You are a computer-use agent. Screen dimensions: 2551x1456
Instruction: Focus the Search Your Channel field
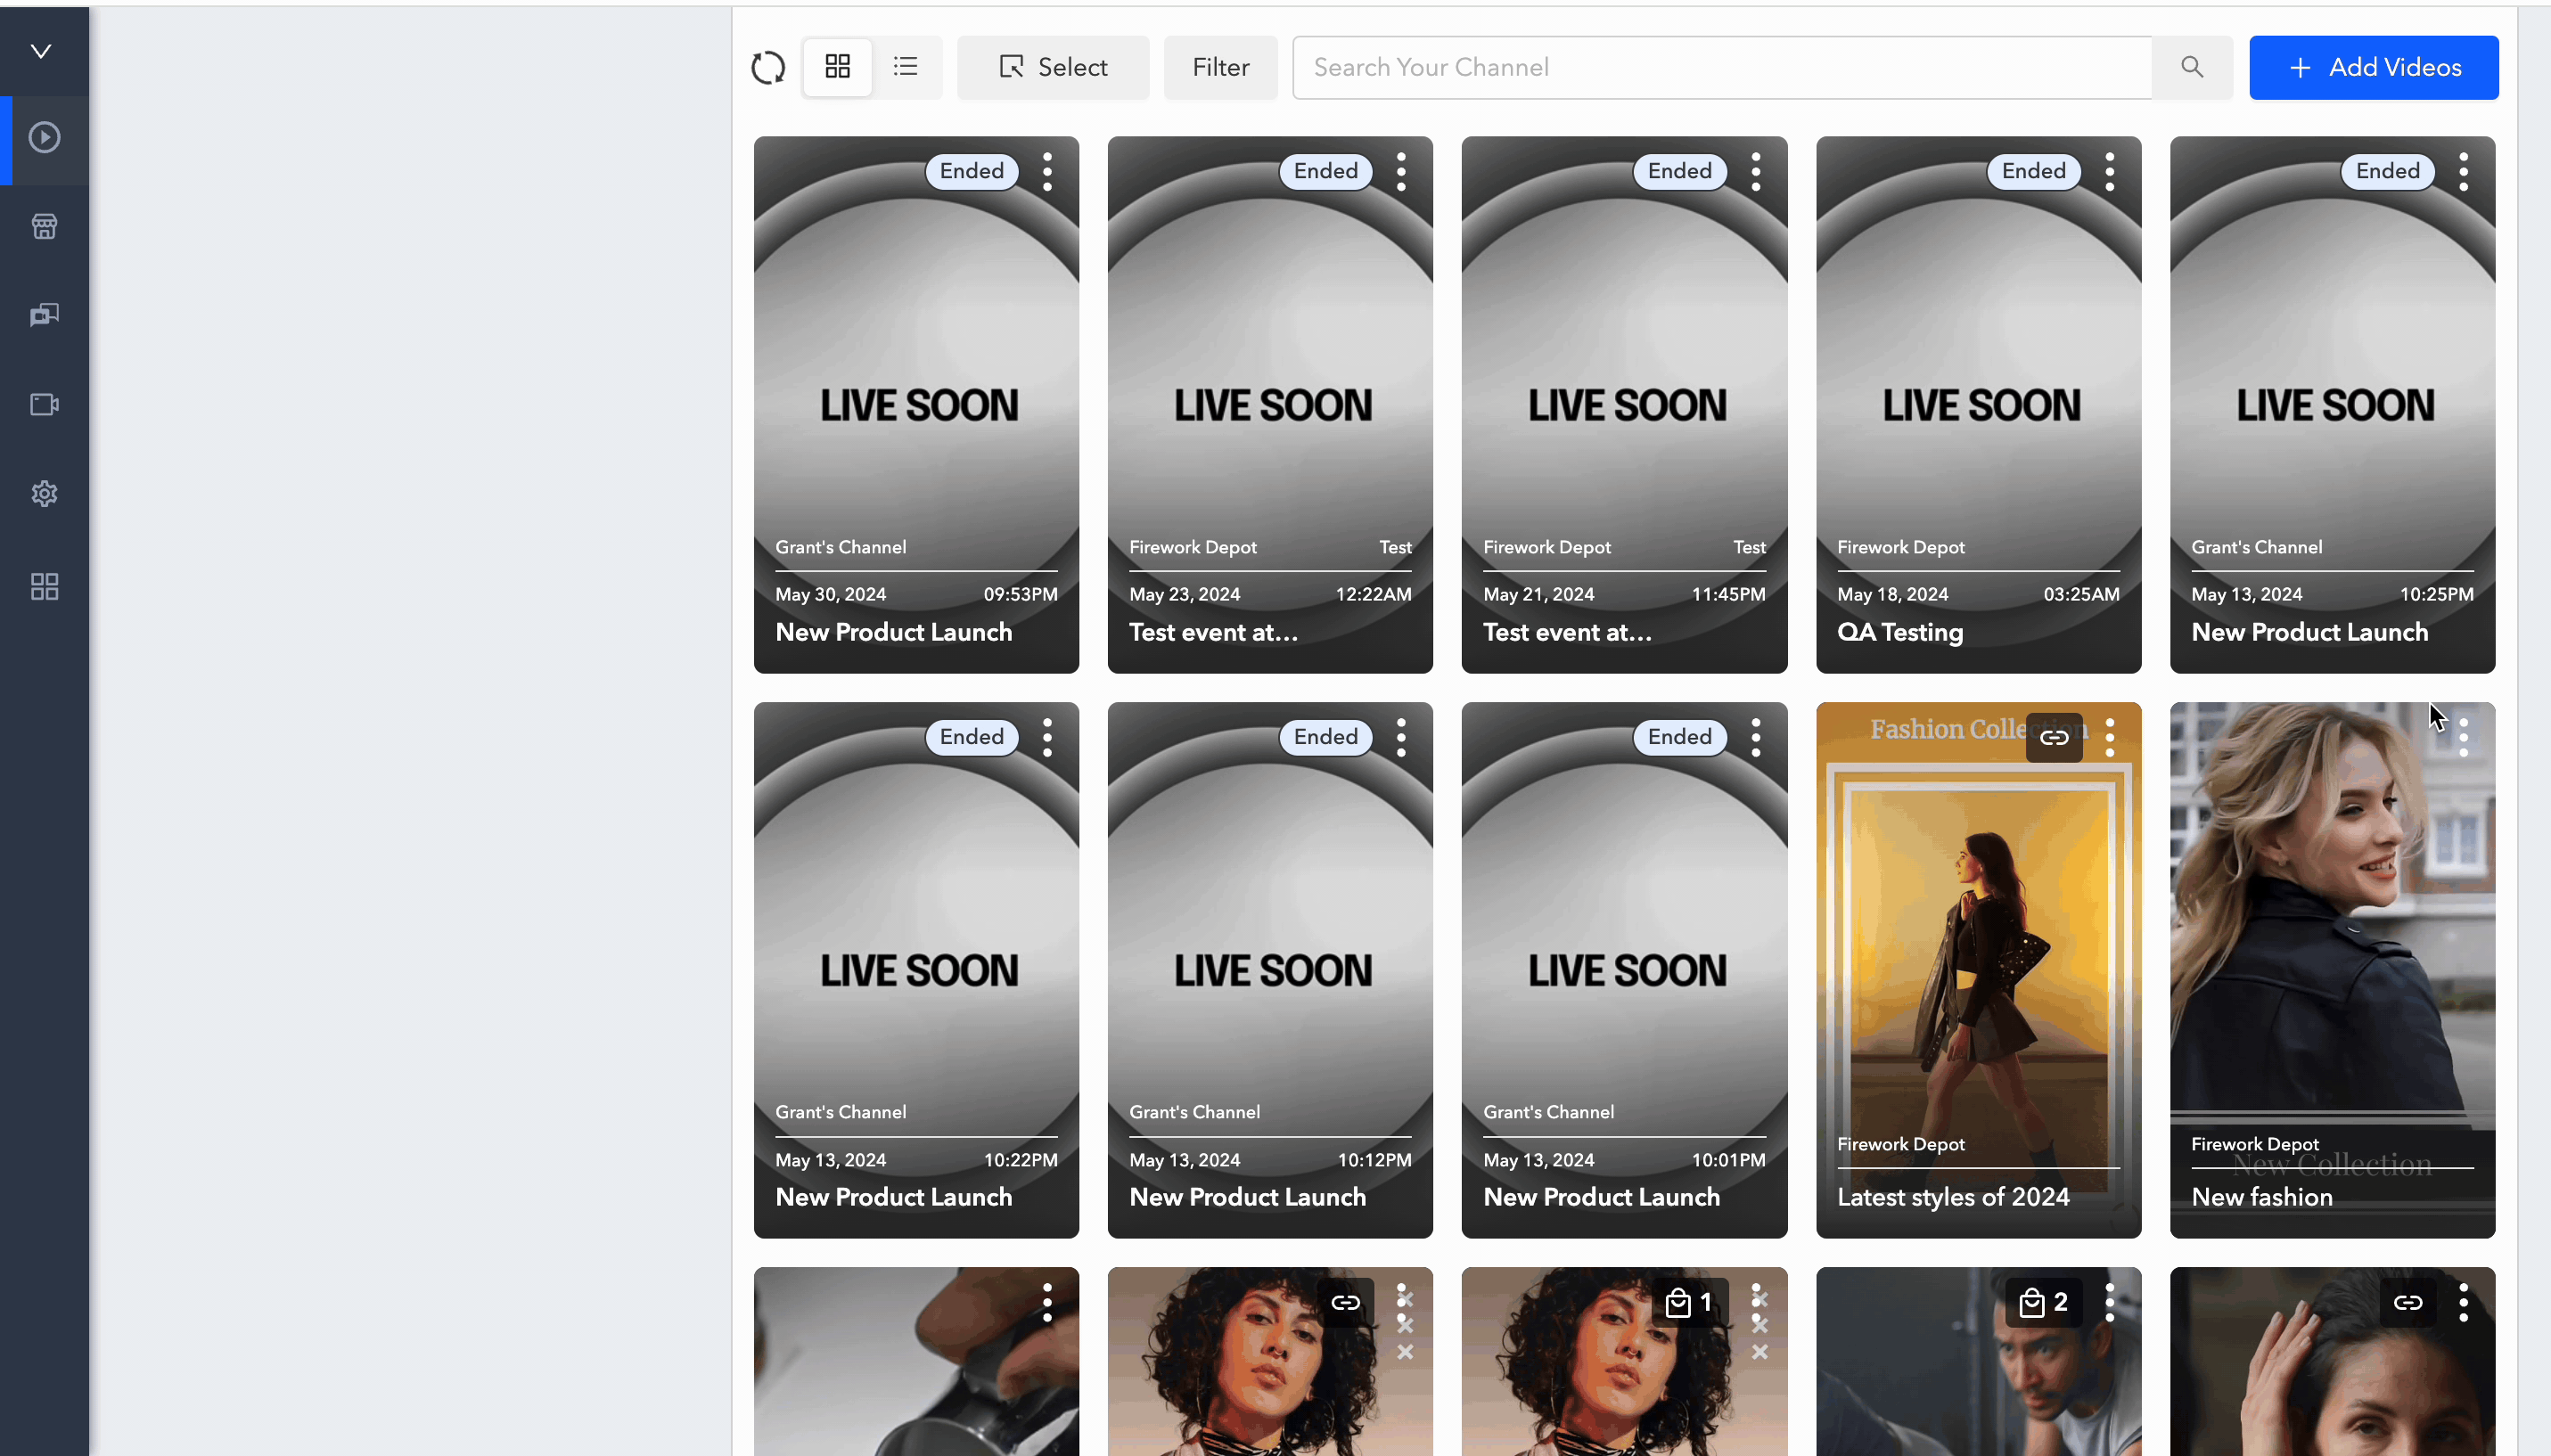pos(1722,67)
